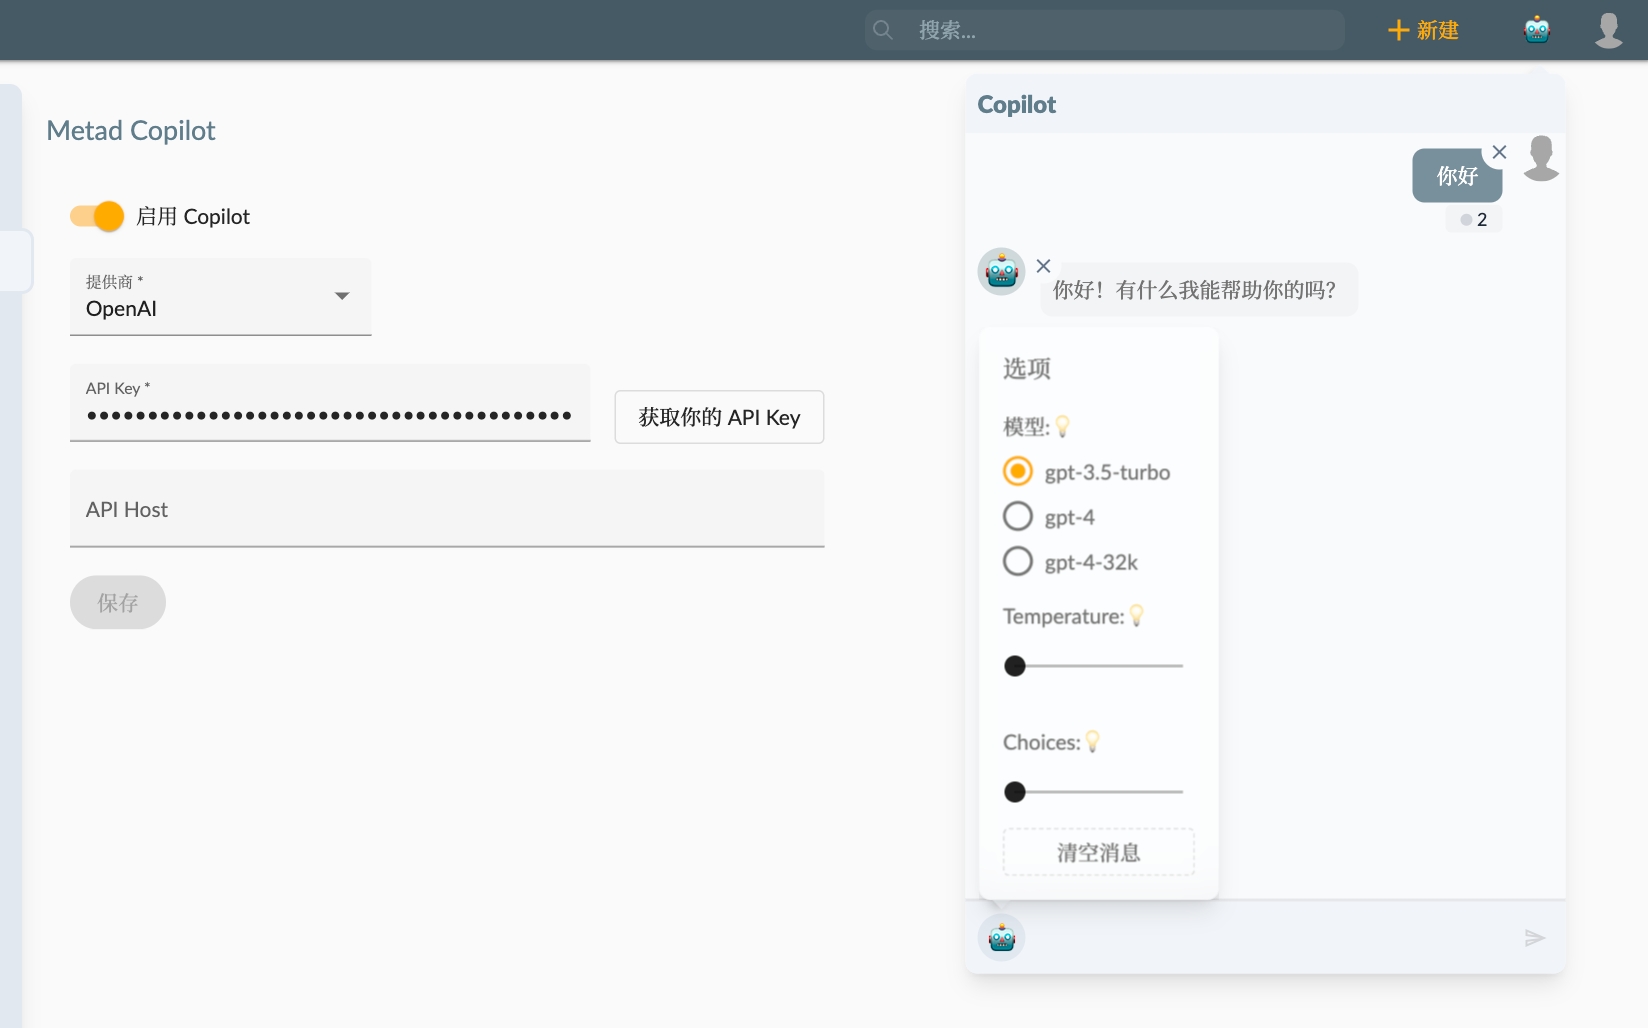Click the bot avatar next to the greeting message

pyautogui.click(x=1001, y=271)
